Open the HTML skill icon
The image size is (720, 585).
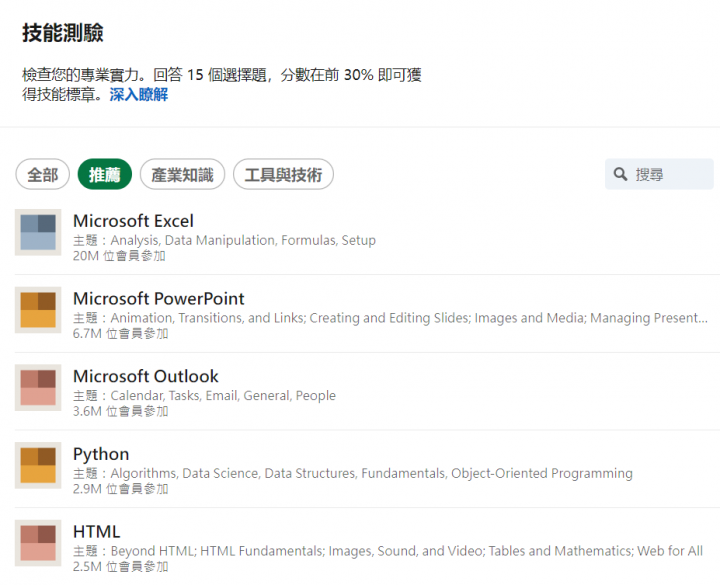(x=38, y=543)
